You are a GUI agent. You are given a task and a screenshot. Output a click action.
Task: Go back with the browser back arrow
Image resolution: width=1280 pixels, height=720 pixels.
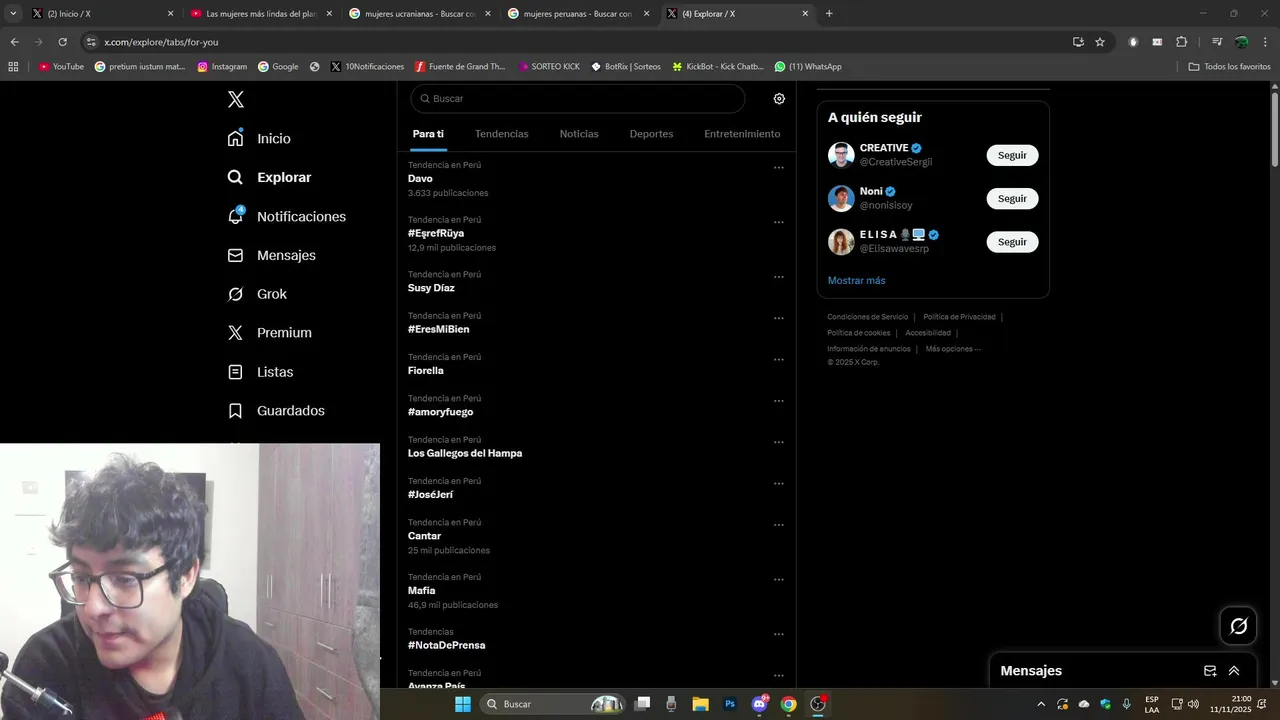(x=14, y=42)
